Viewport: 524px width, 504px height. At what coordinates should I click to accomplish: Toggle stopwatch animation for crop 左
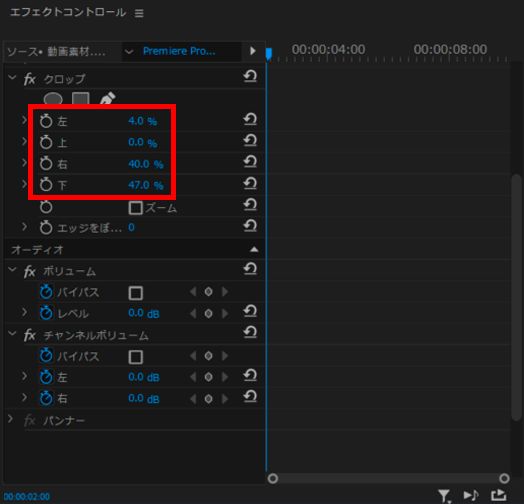coord(46,121)
